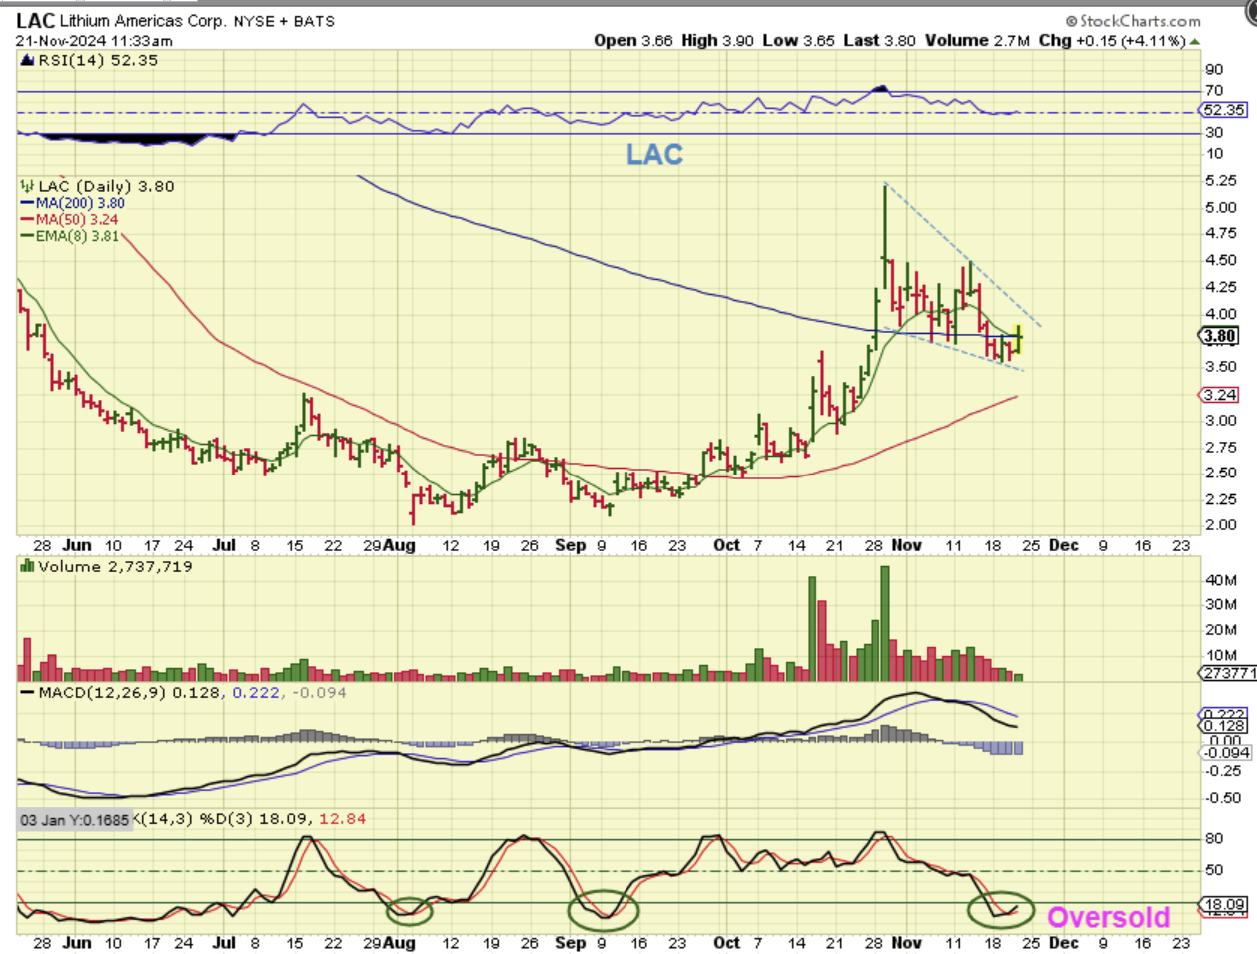Click the -0.50 label on the MACD axis
Image resolution: width=1257 pixels, height=954 pixels.
(x=1224, y=798)
